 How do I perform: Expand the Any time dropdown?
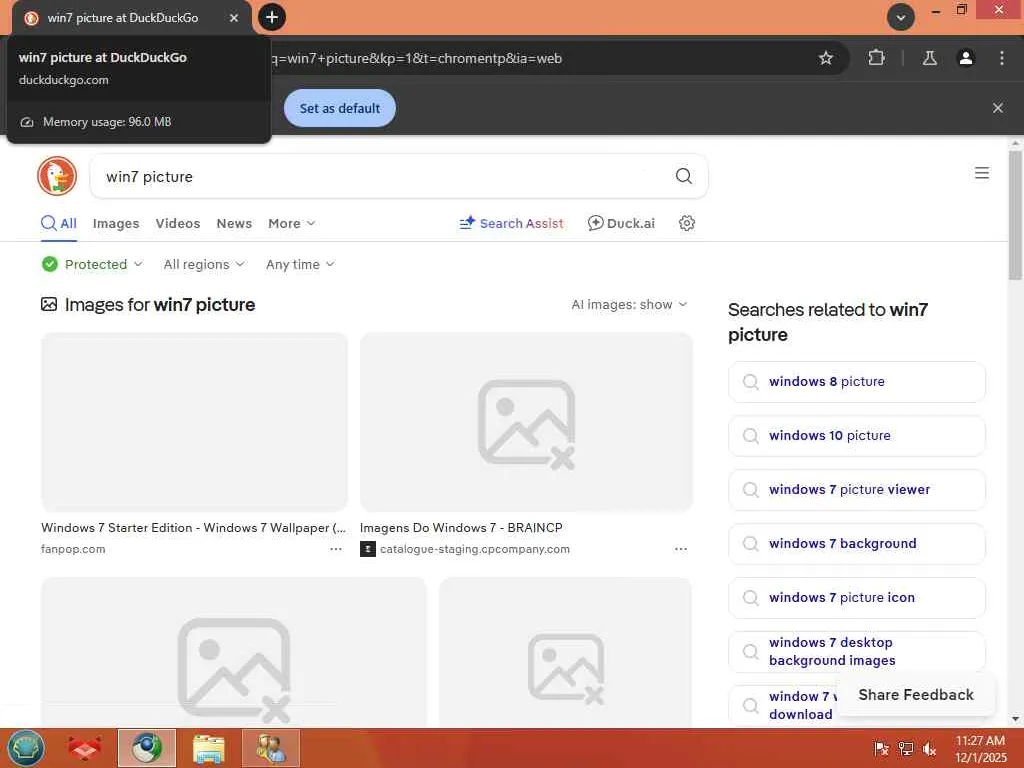point(300,264)
